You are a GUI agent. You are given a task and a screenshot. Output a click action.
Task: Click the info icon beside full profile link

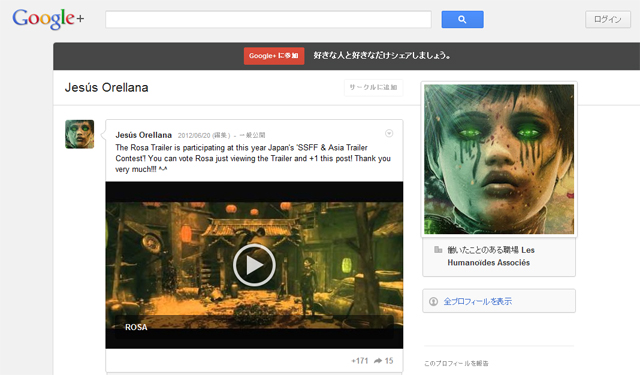coord(433,302)
